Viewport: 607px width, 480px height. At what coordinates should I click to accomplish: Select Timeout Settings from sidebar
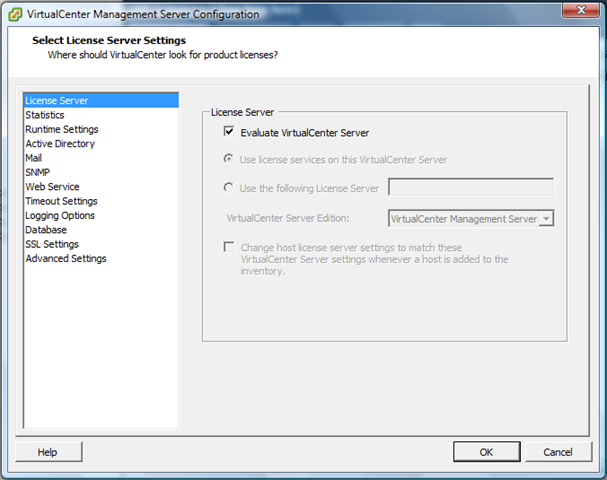coord(61,201)
